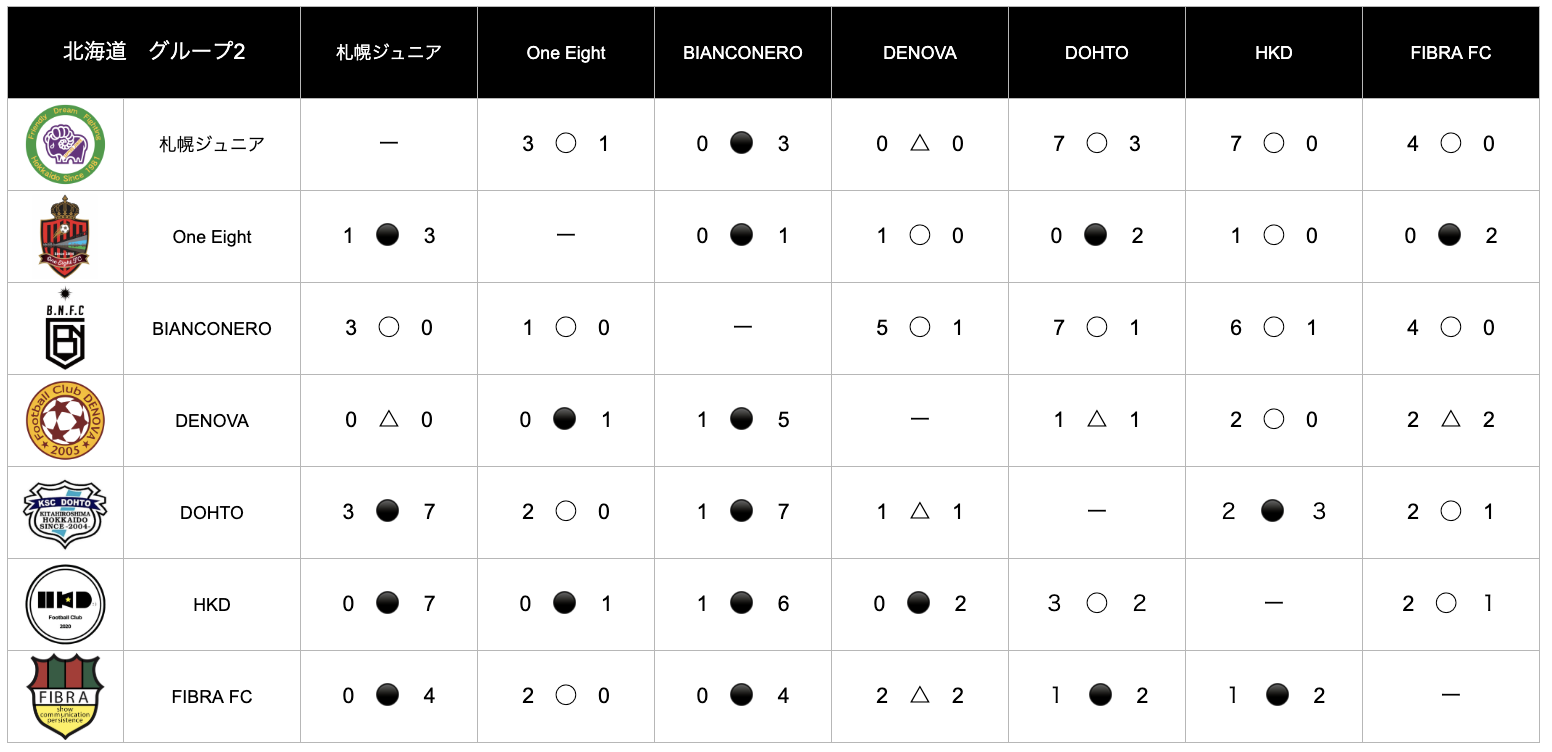
Task: Click the win circle in HKD row under FIBRA FC
Action: [x=1446, y=603]
